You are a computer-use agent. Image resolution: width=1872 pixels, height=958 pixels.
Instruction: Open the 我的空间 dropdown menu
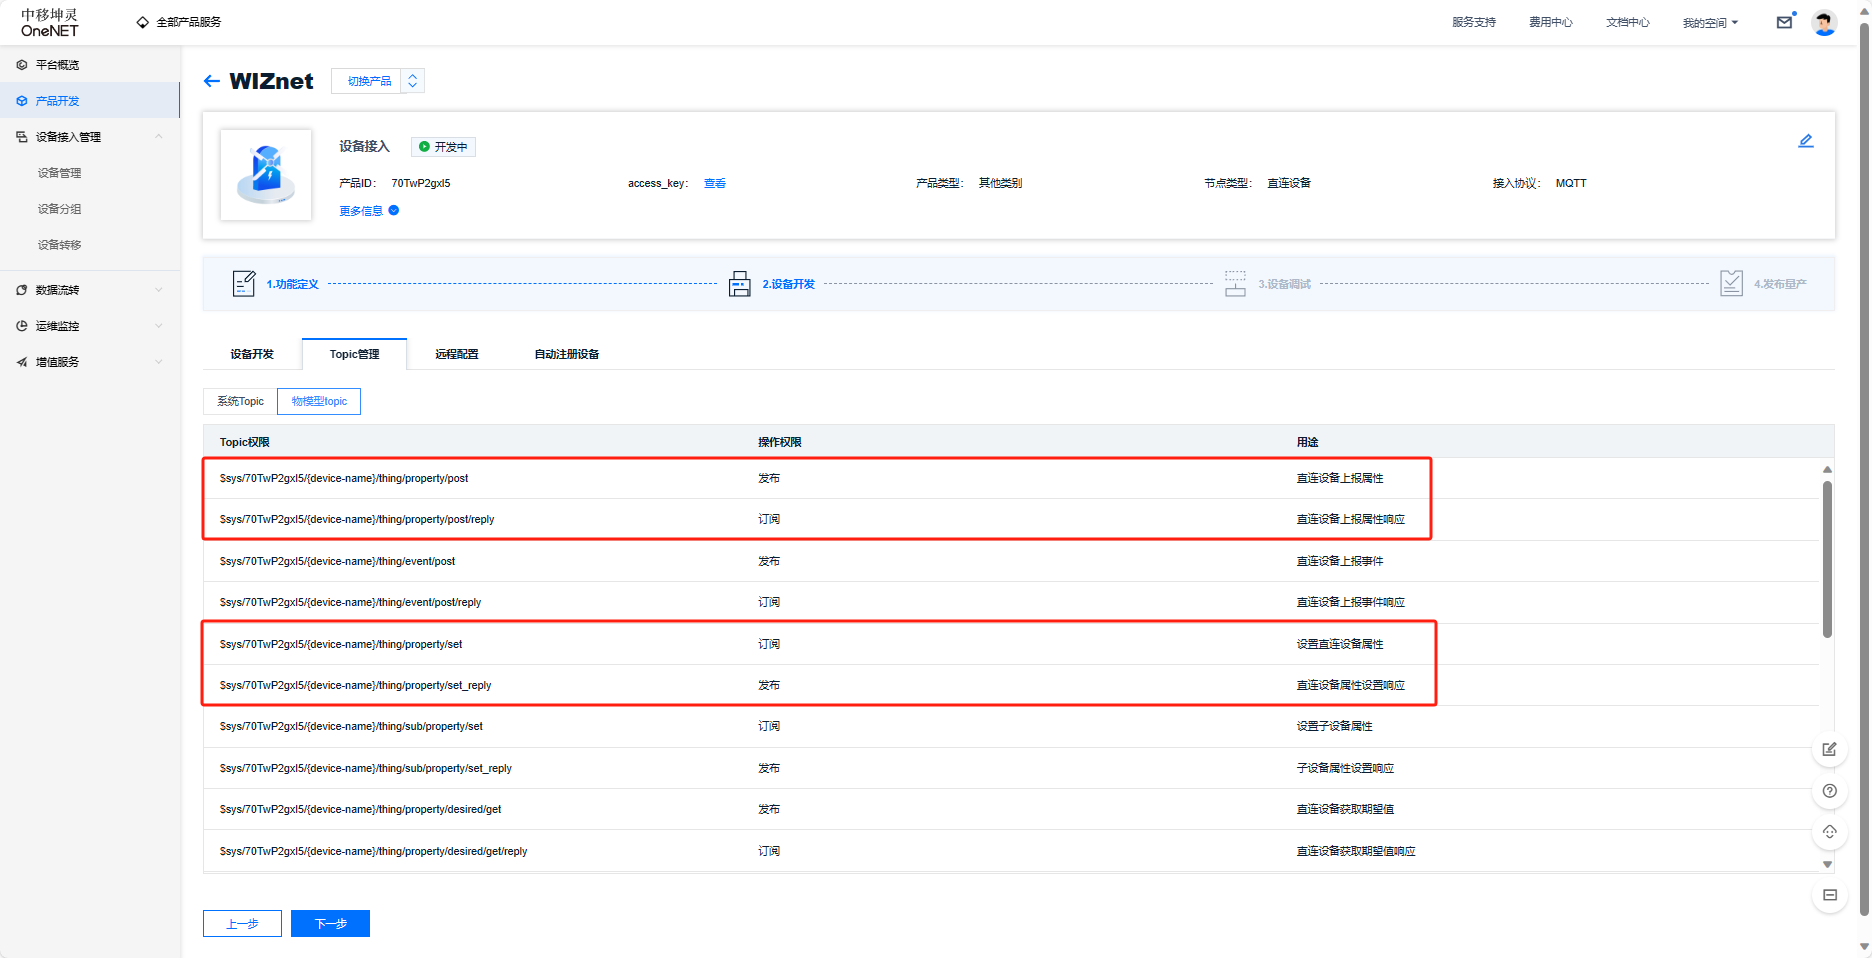coord(1709,22)
